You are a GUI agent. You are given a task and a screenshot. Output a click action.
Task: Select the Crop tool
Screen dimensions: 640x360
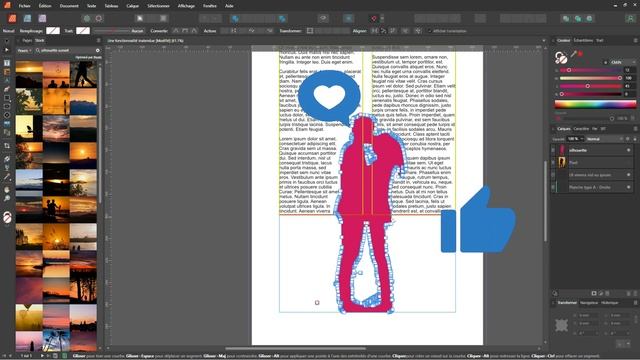coord(7,146)
